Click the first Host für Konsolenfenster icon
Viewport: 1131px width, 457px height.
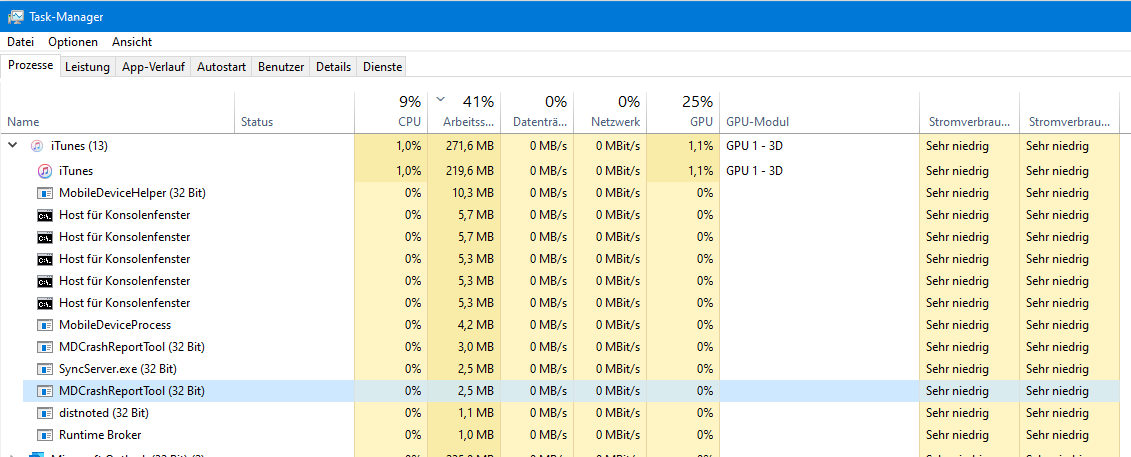[x=45, y=215]
